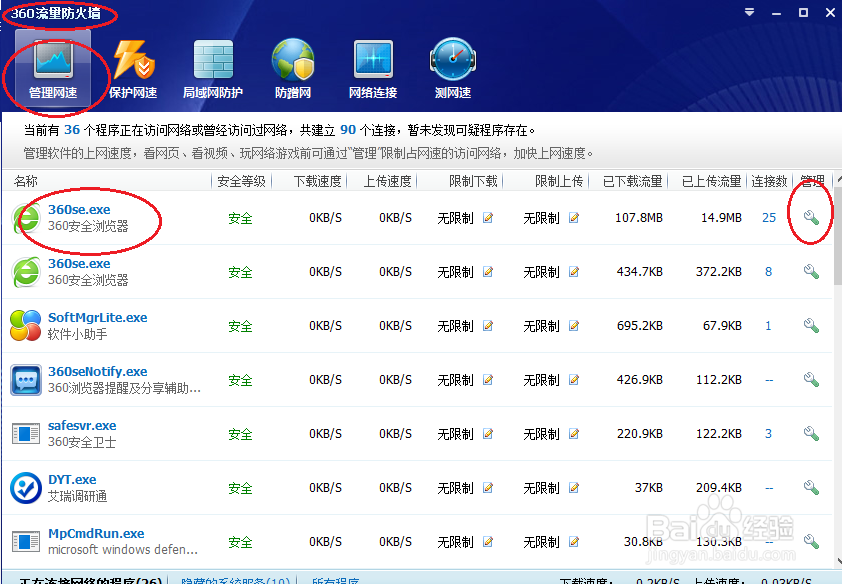The image size is (842, 584).
Task: Sort by the 已上传流量 column header
Action: click(x=711, y=181)
